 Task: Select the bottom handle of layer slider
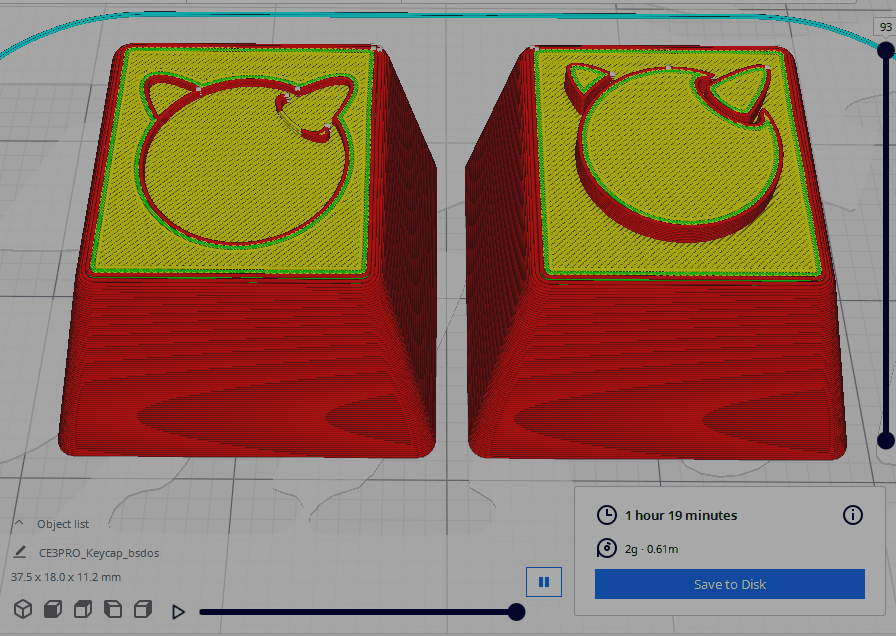click(x=886, y=441)
